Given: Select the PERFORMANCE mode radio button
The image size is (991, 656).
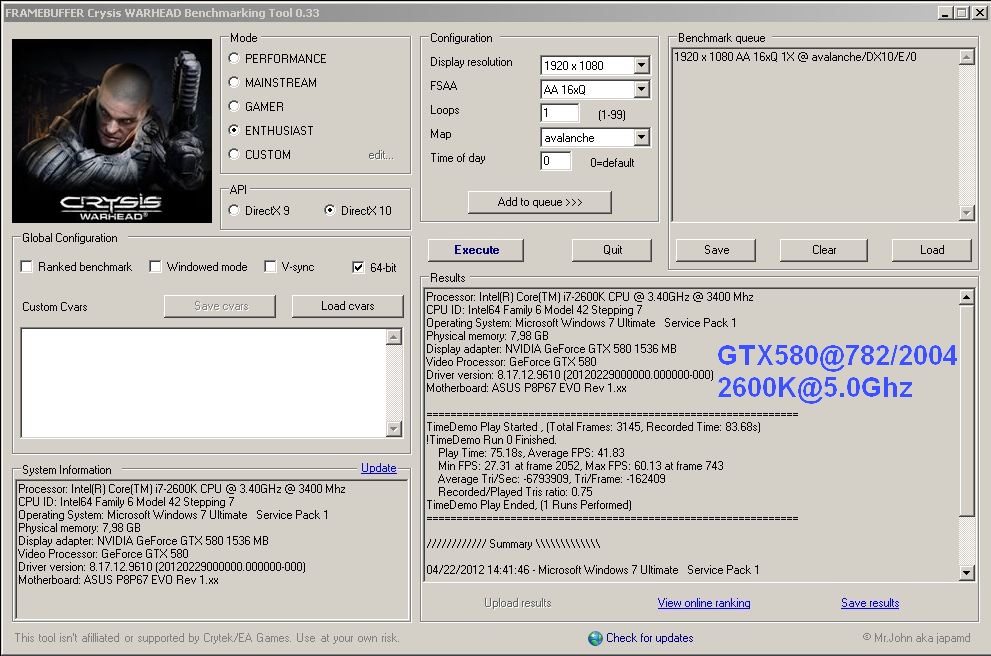Looking at the screenshot, I should coord(234,59).
